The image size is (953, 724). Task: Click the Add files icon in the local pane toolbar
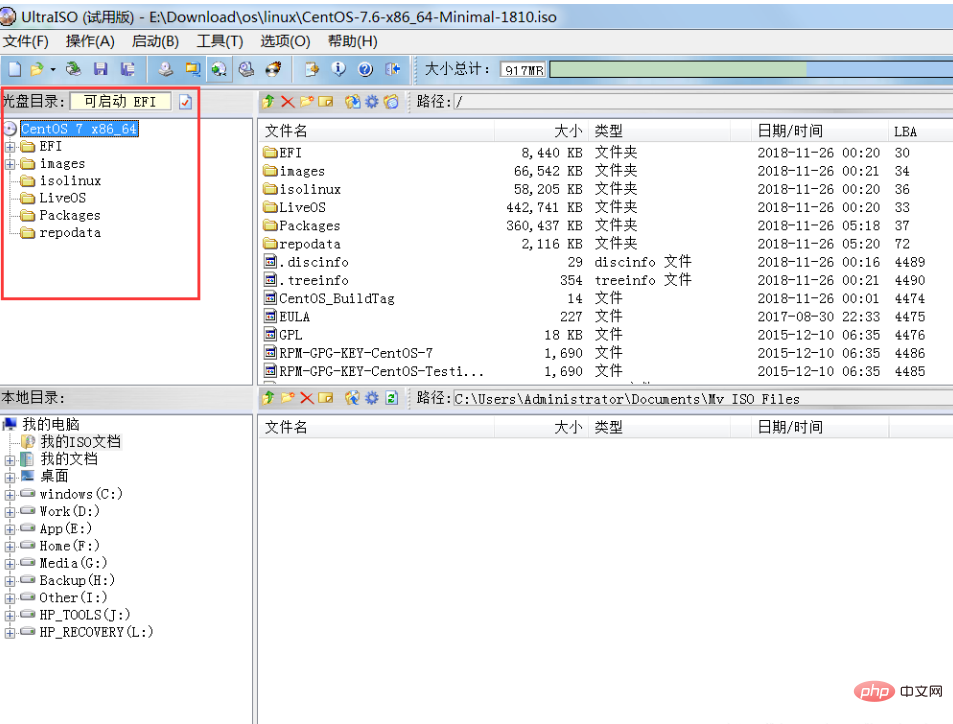coord(352,398)
